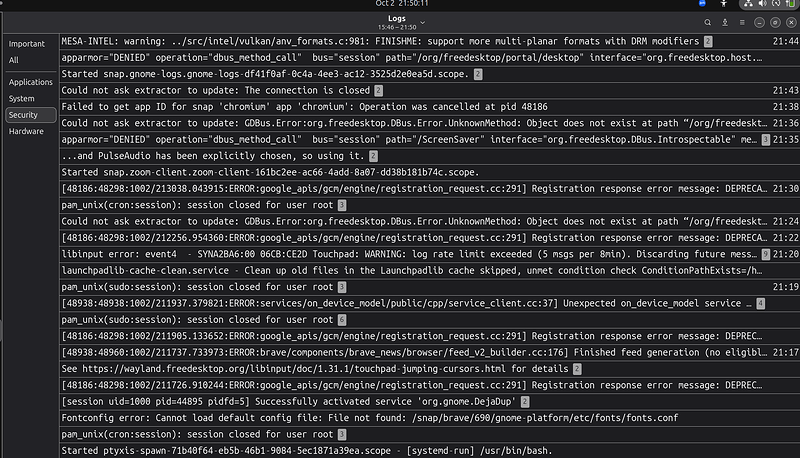Screen dimensions: 800x458
Task: Open libinput error Touchpad log entry
Action: (430, 254)
